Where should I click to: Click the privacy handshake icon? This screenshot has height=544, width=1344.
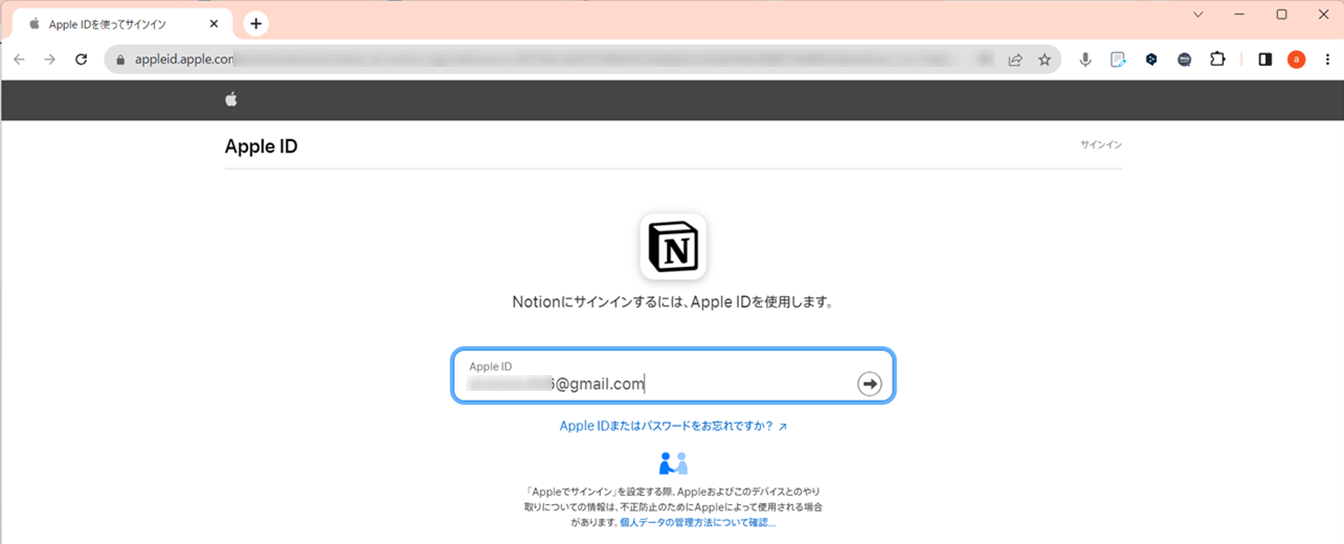click(x=673, y=463)
